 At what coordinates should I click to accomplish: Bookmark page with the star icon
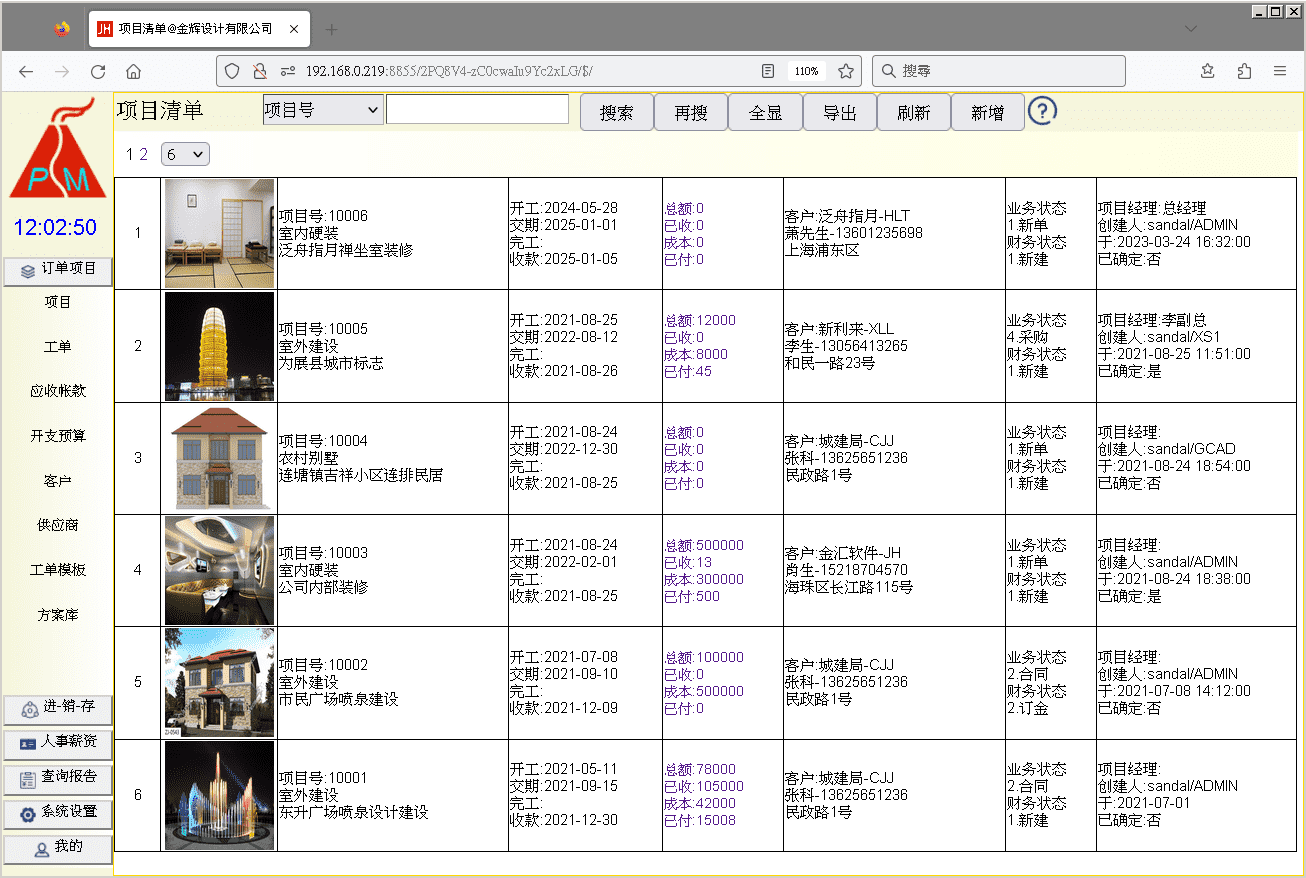[x=846, y=71]
